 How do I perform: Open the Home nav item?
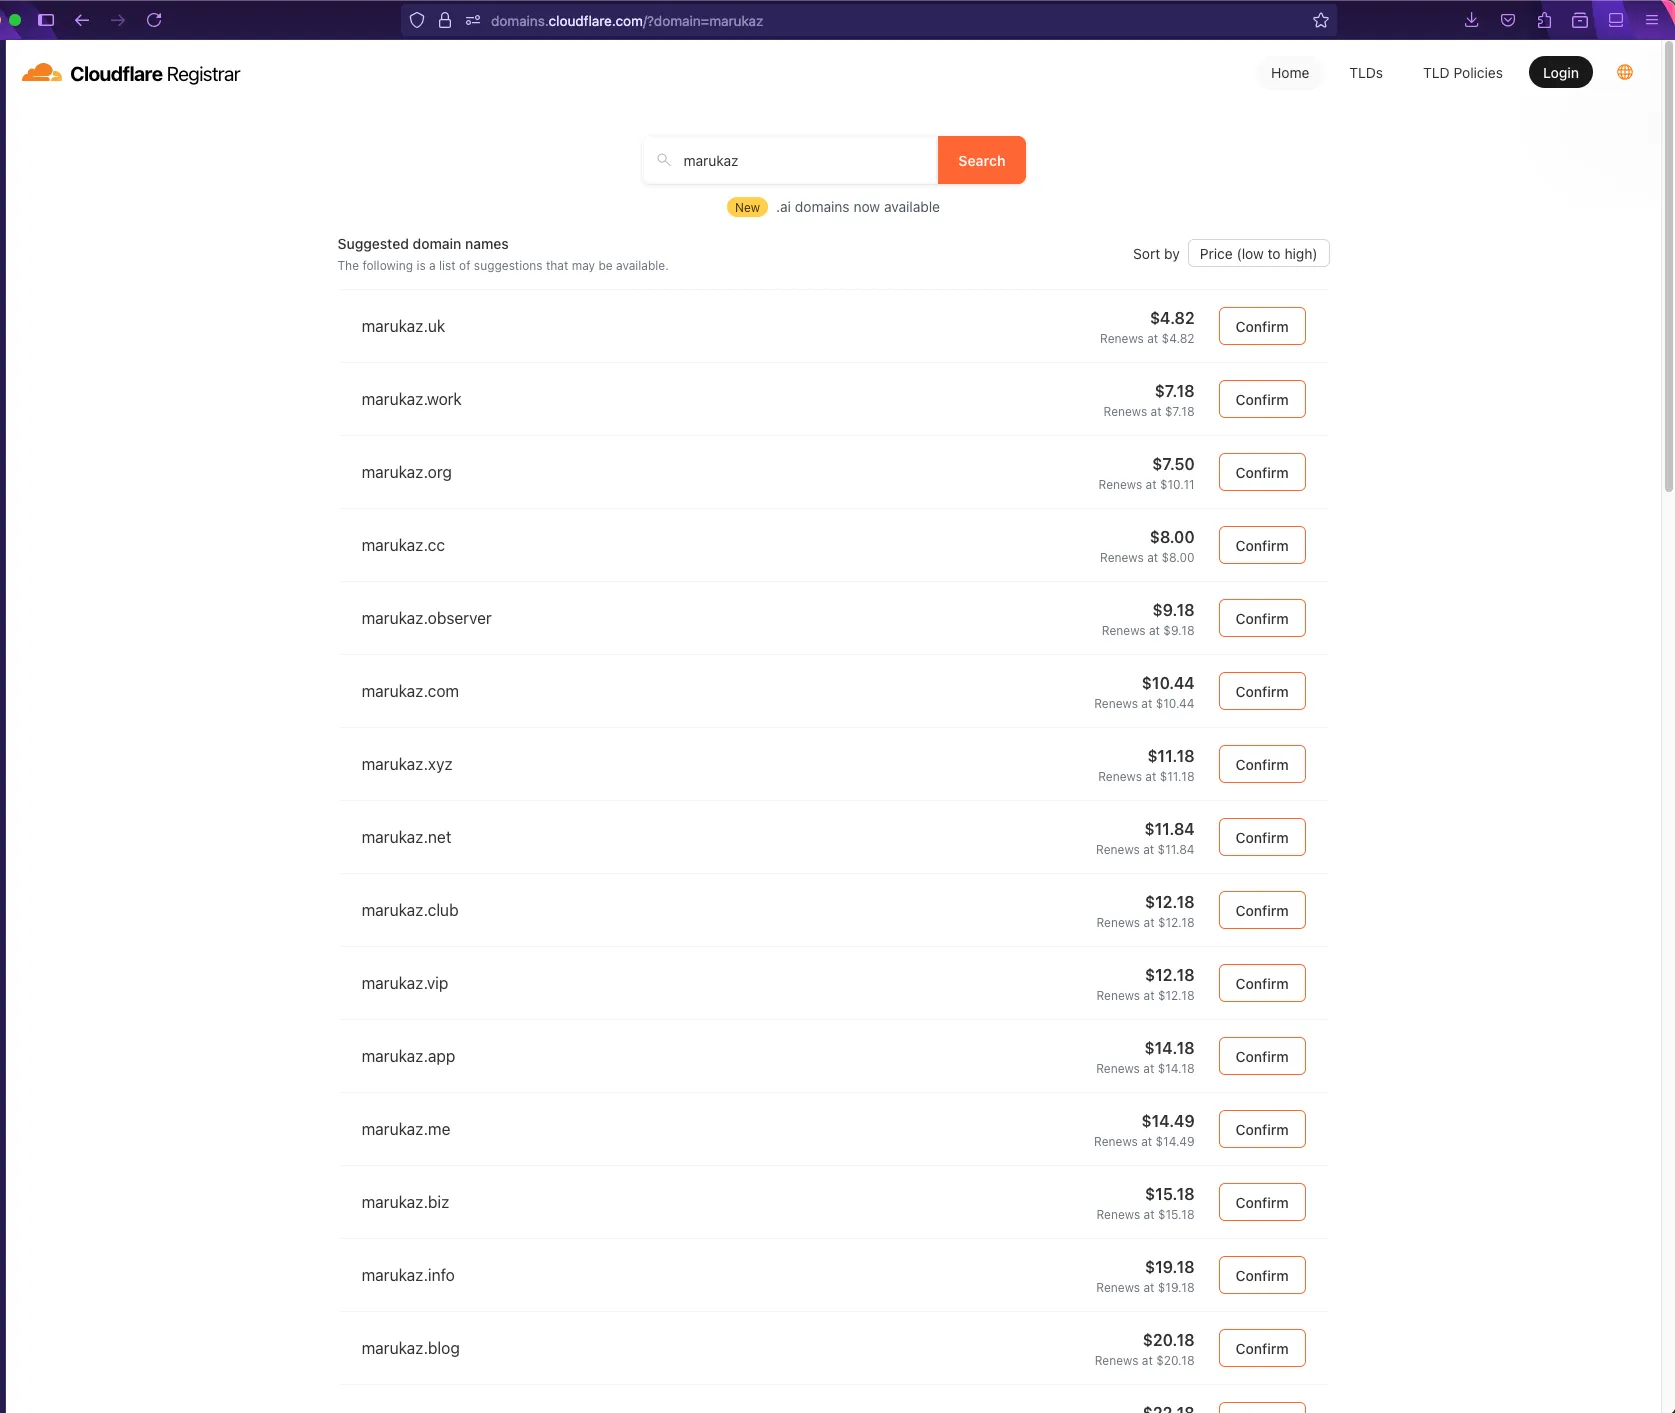click(x=1290, y=73)
